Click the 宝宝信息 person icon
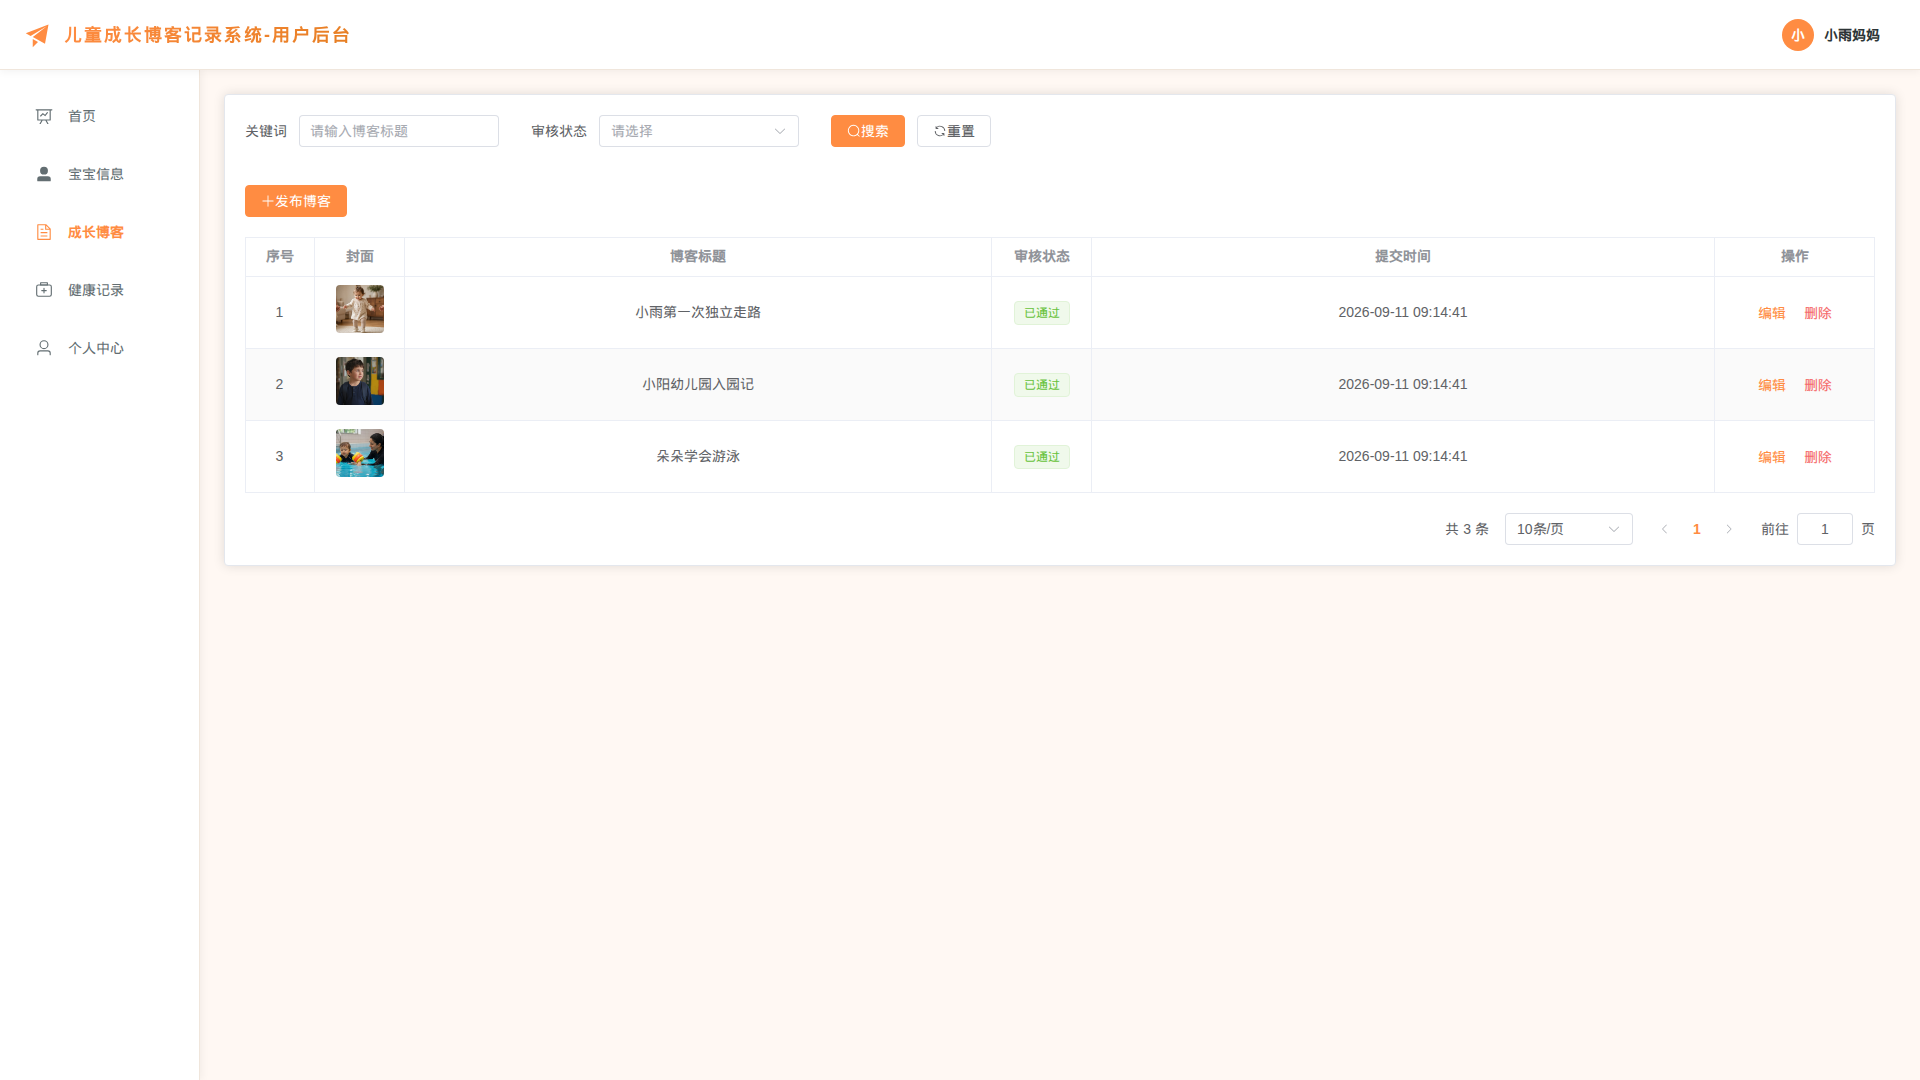This screenshot has height=1080, width=1920. [44, 174]
